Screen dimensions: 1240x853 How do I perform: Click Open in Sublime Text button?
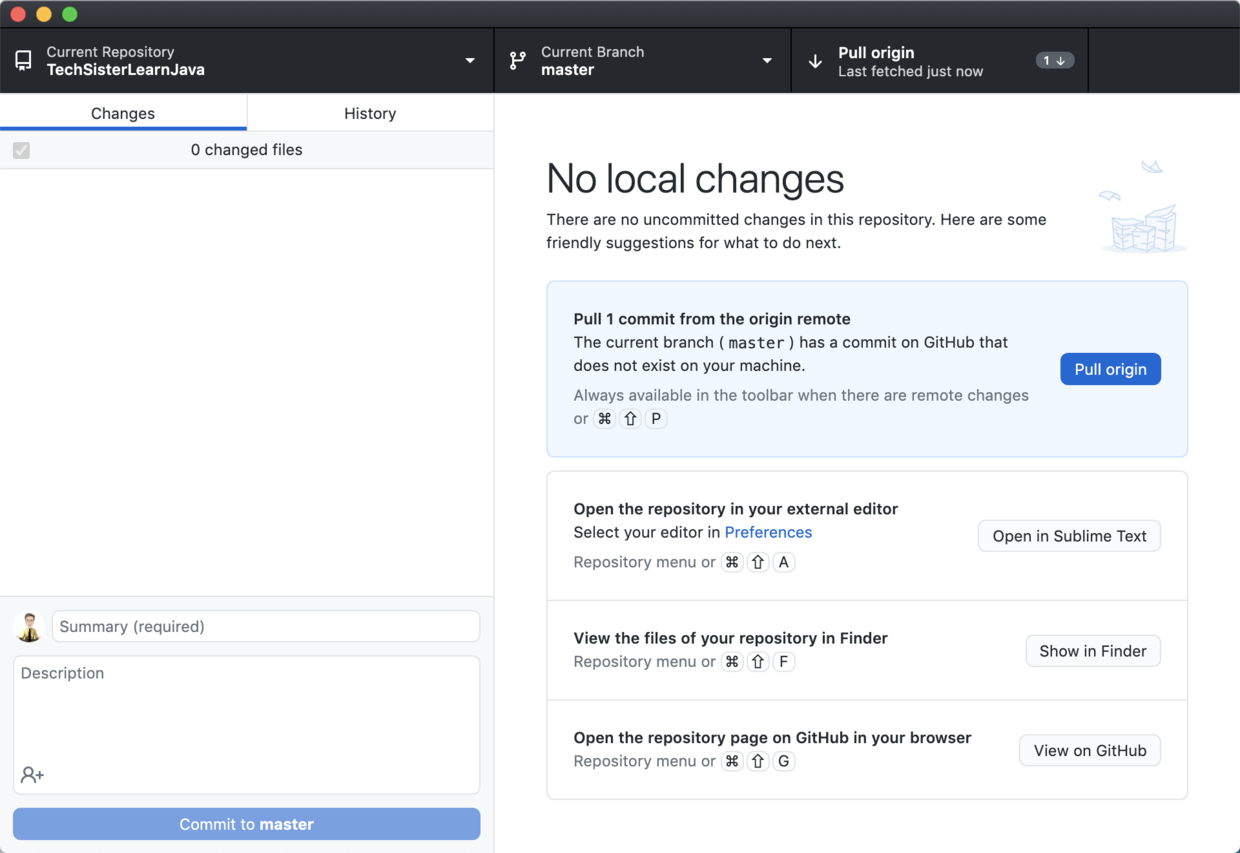click(1069, 536)
